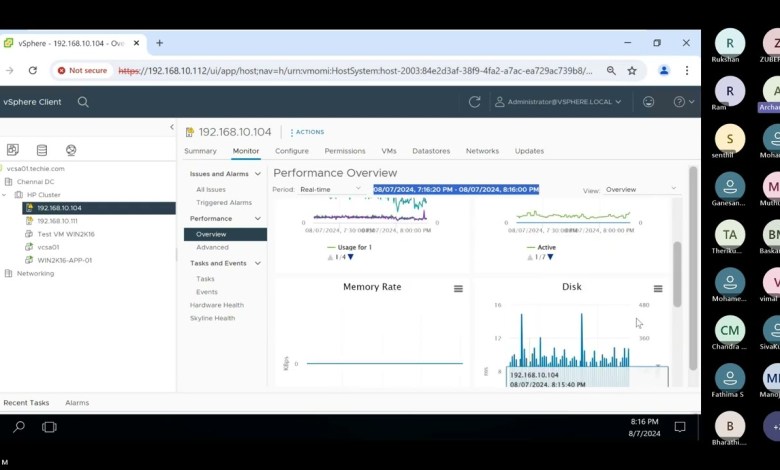Screen dimensions: 780x470
Task: Click the browser address bar URL
Action: coord(355,71)
